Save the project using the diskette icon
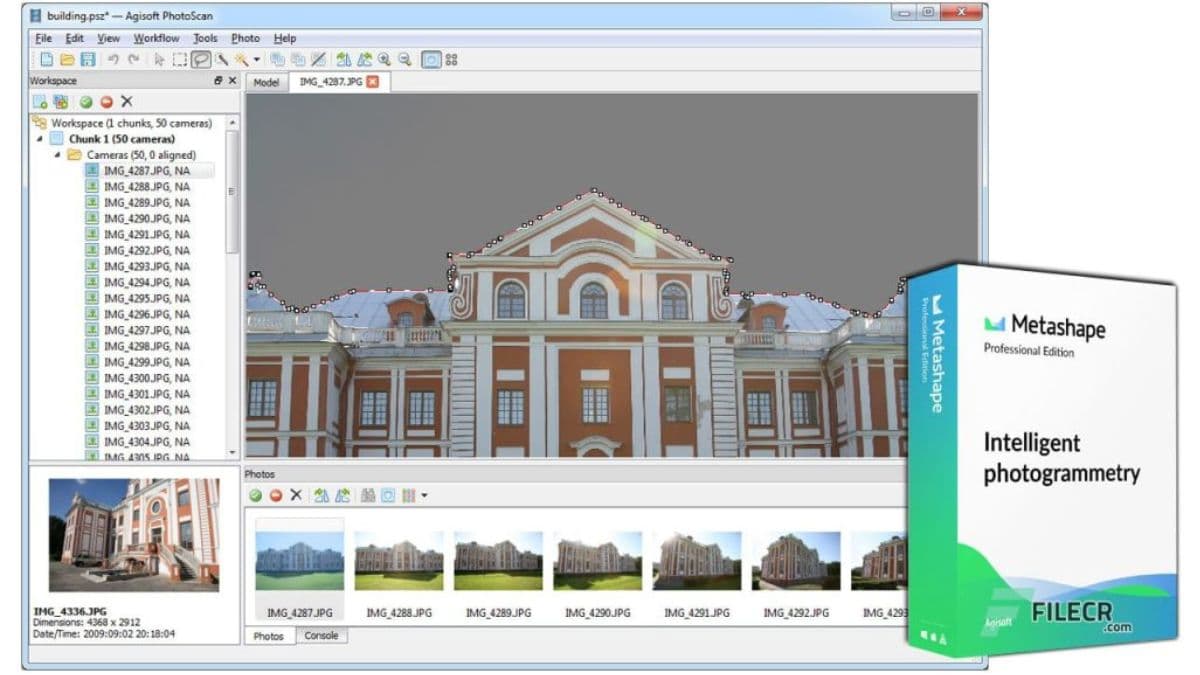Image resolution: width=1200 pixels, height=675 pixels. [x=89, y=60]
